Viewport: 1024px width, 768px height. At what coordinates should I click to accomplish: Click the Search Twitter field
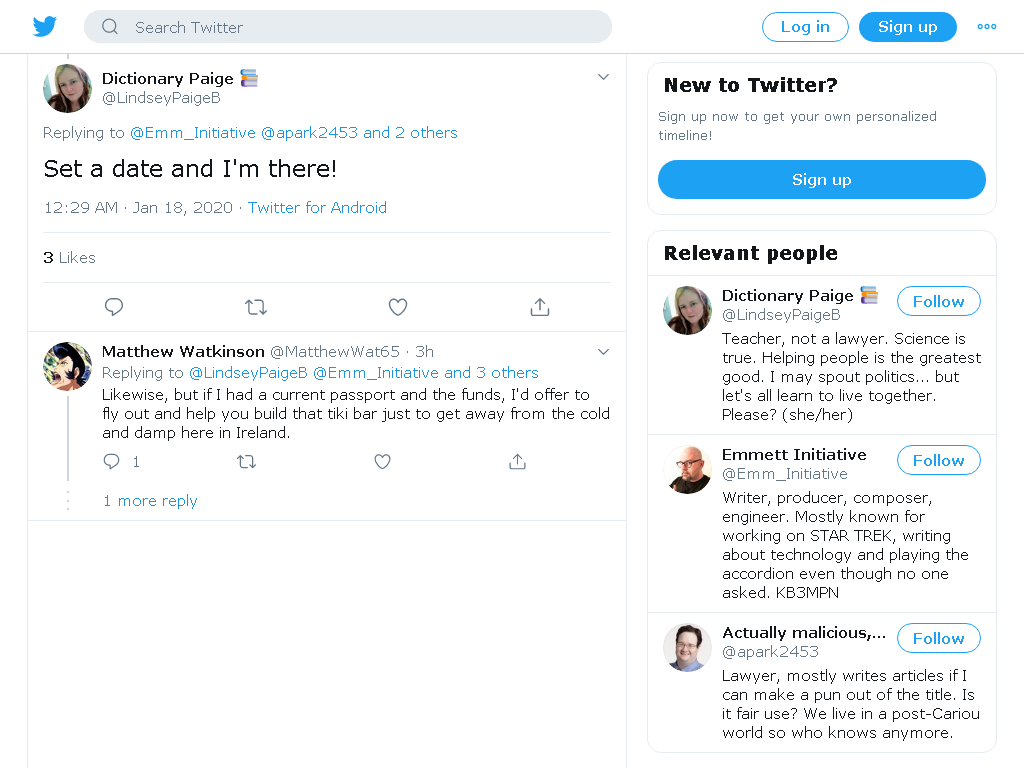347,27
